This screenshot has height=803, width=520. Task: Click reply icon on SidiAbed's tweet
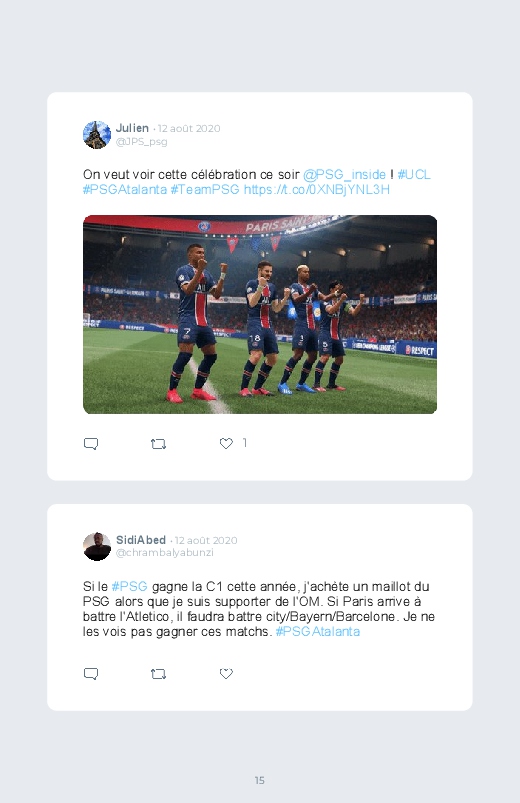(x=91, y=673)
